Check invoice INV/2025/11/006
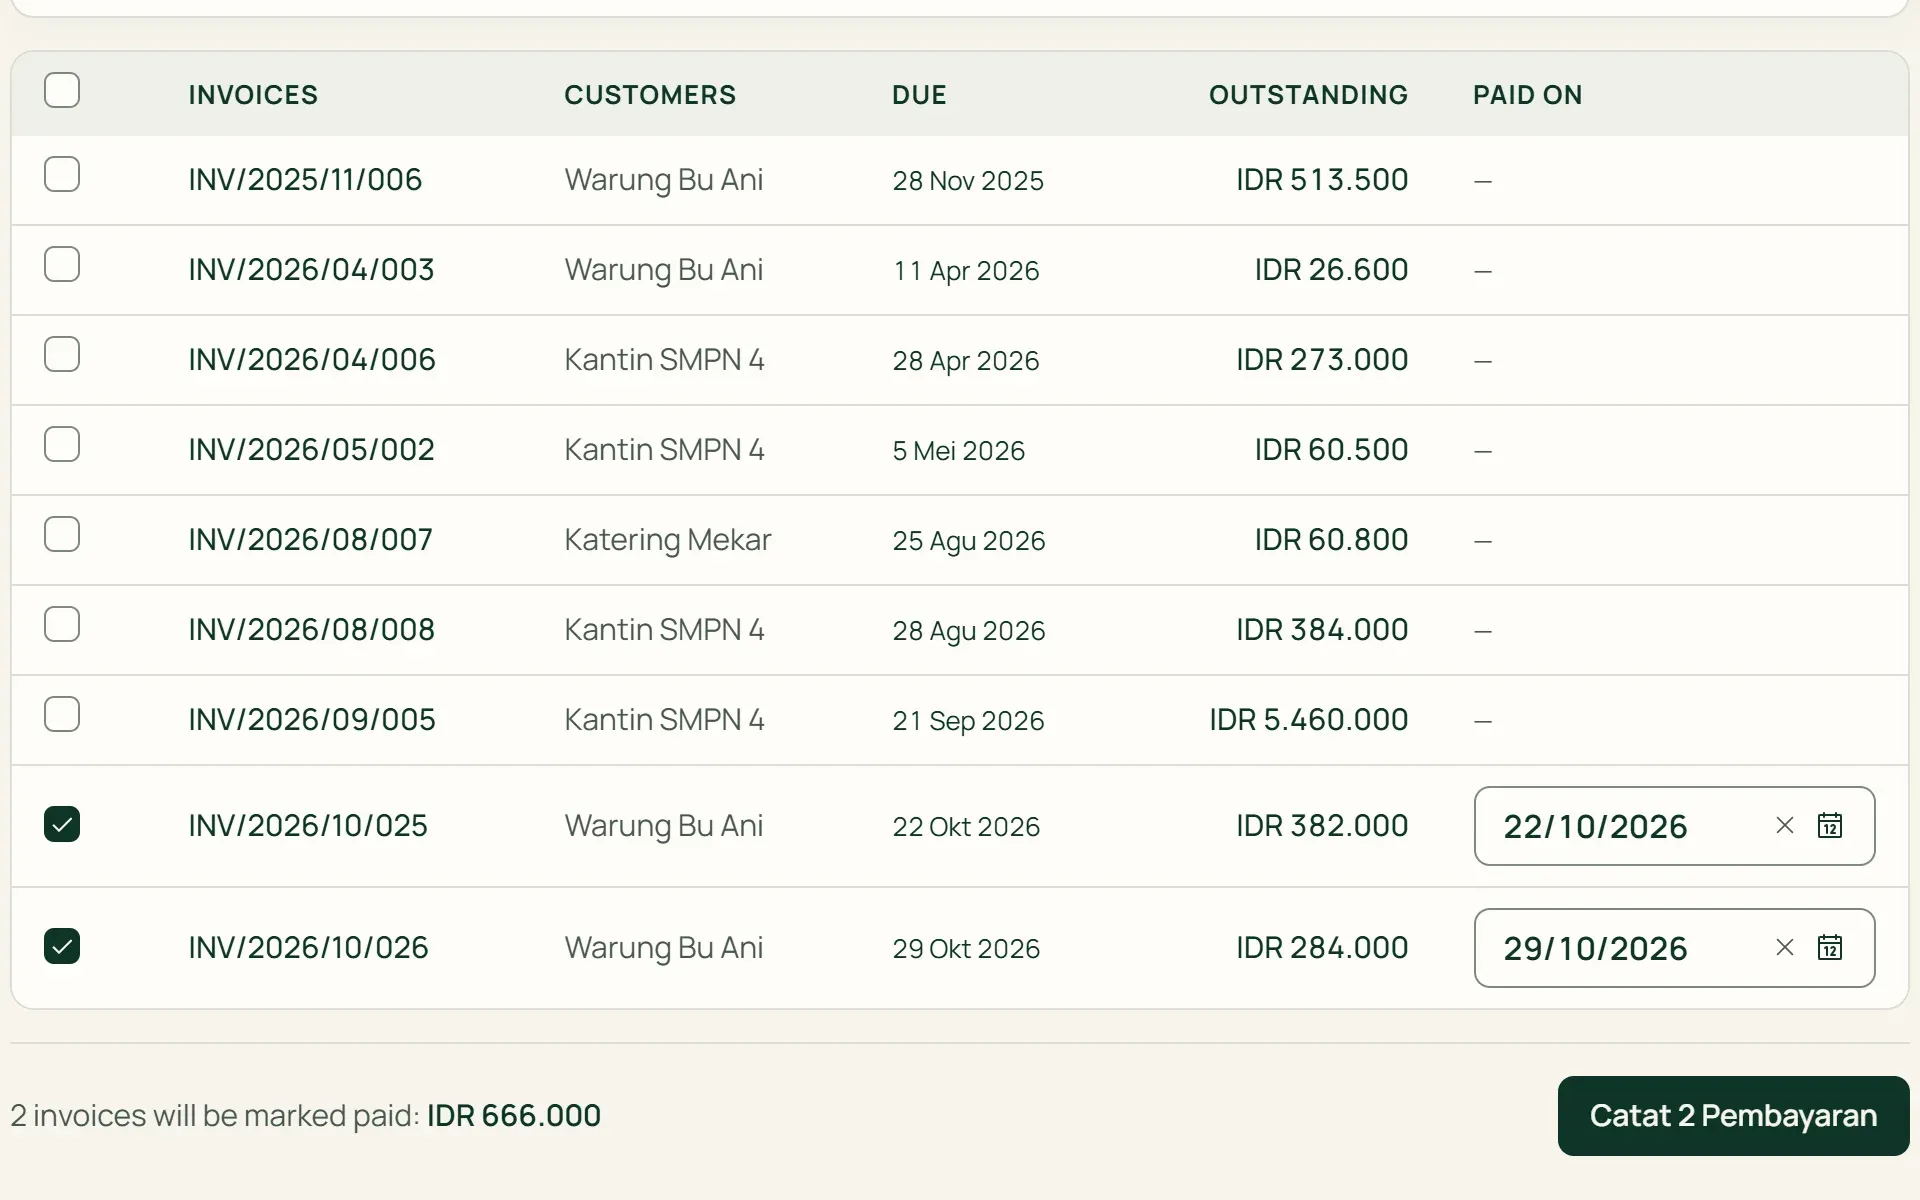The height and width of the screenshot is (1200, 1920). (62, 174)
